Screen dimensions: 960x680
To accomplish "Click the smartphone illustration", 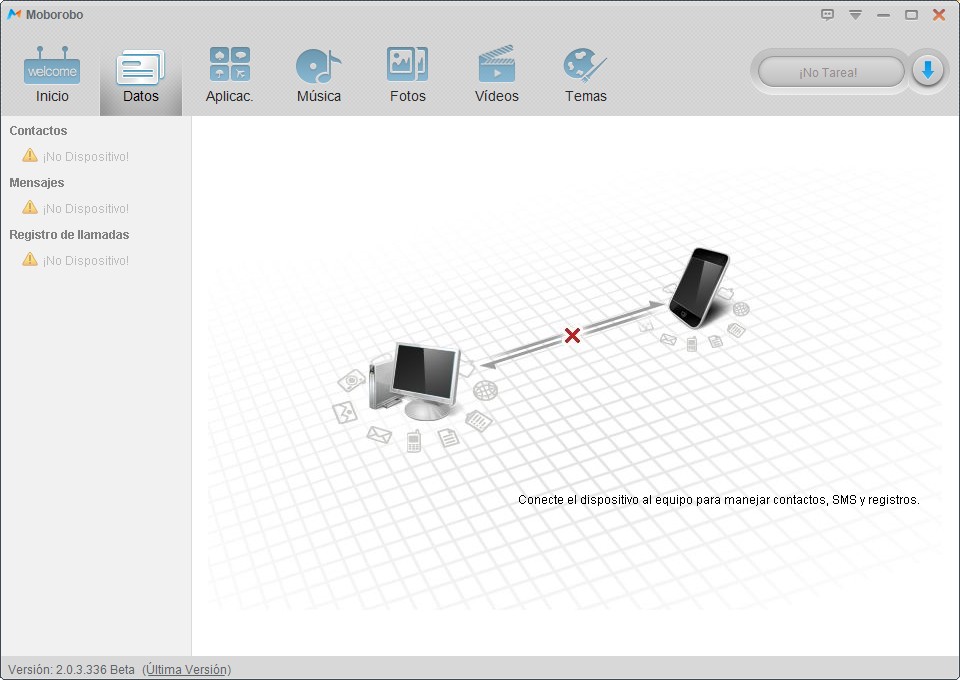I will (700, 287).
